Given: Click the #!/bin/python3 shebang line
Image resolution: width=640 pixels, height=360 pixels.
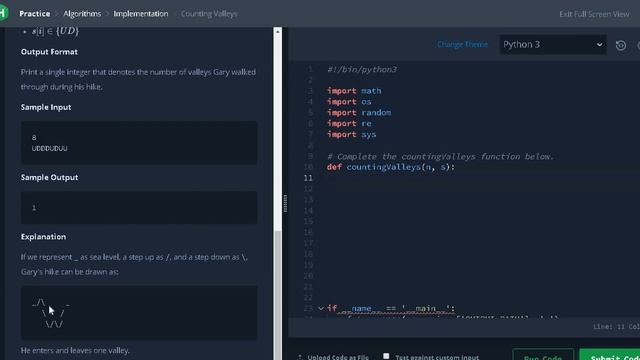Looking at the screenshot, I should 362,69.
